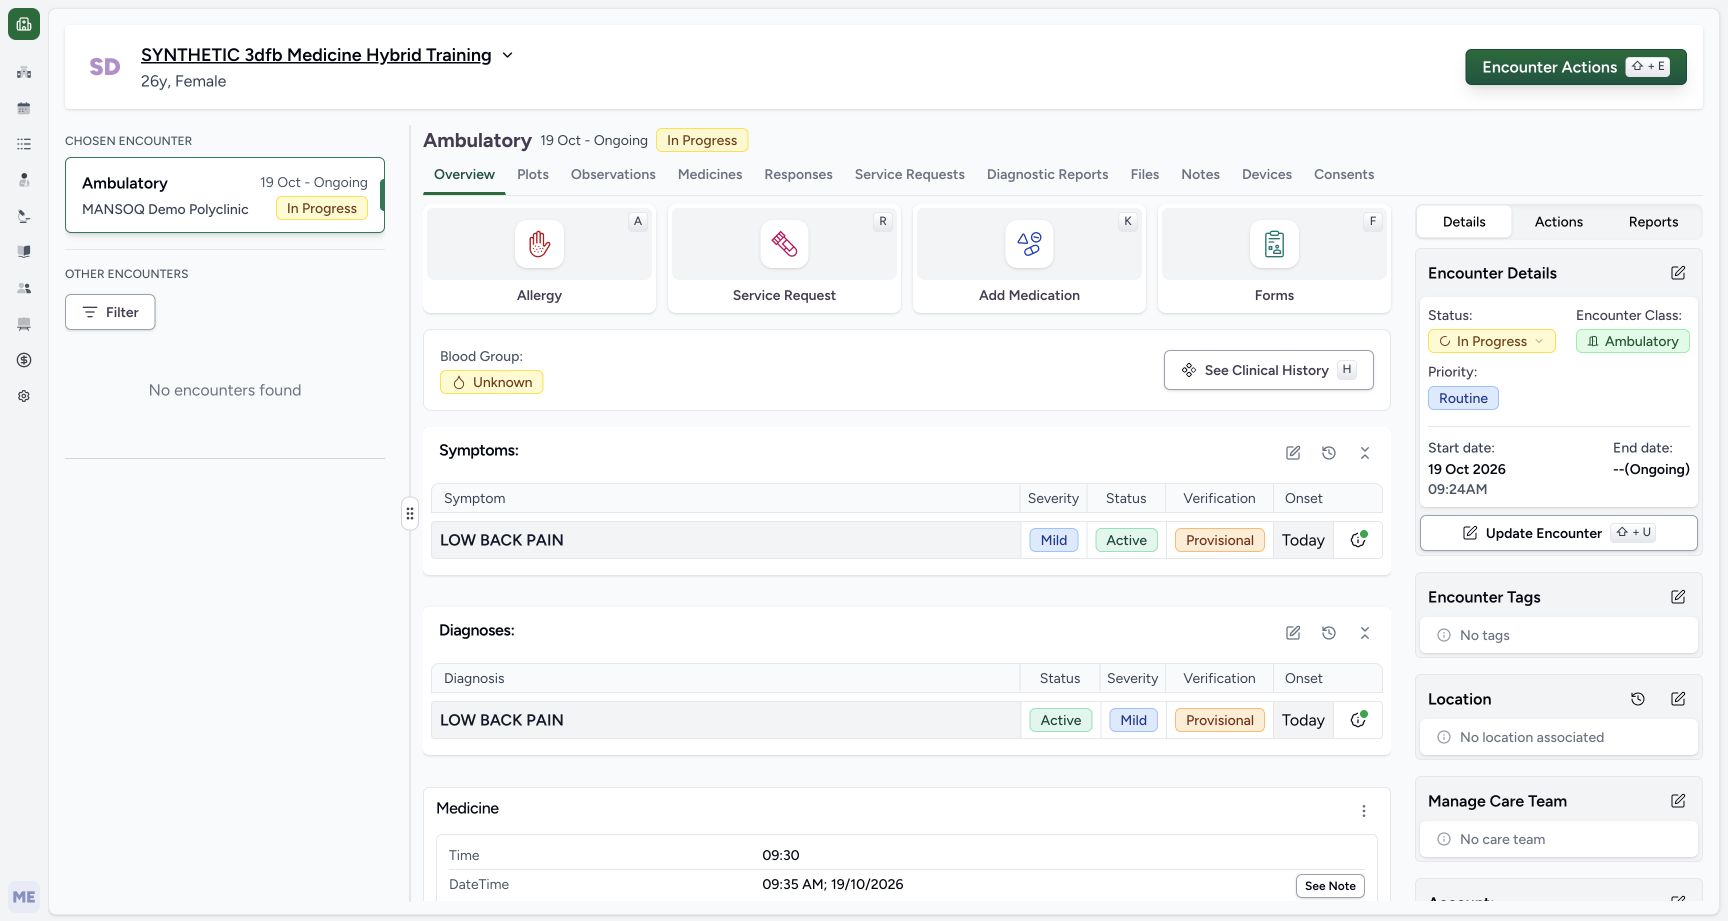Viewport: 1728px width, 921px height.
Task: View diagnoses history with the clock icon
Action: click(x=1329, y=633)
